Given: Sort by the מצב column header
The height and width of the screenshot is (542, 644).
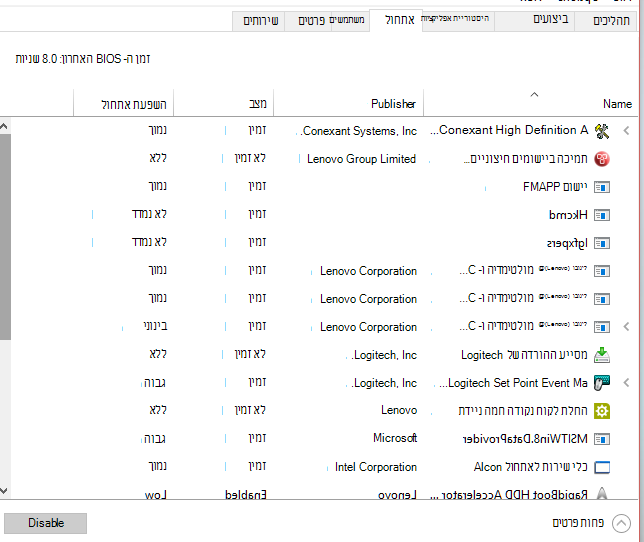Looking at the screenshot, I should tap(258, 104).
